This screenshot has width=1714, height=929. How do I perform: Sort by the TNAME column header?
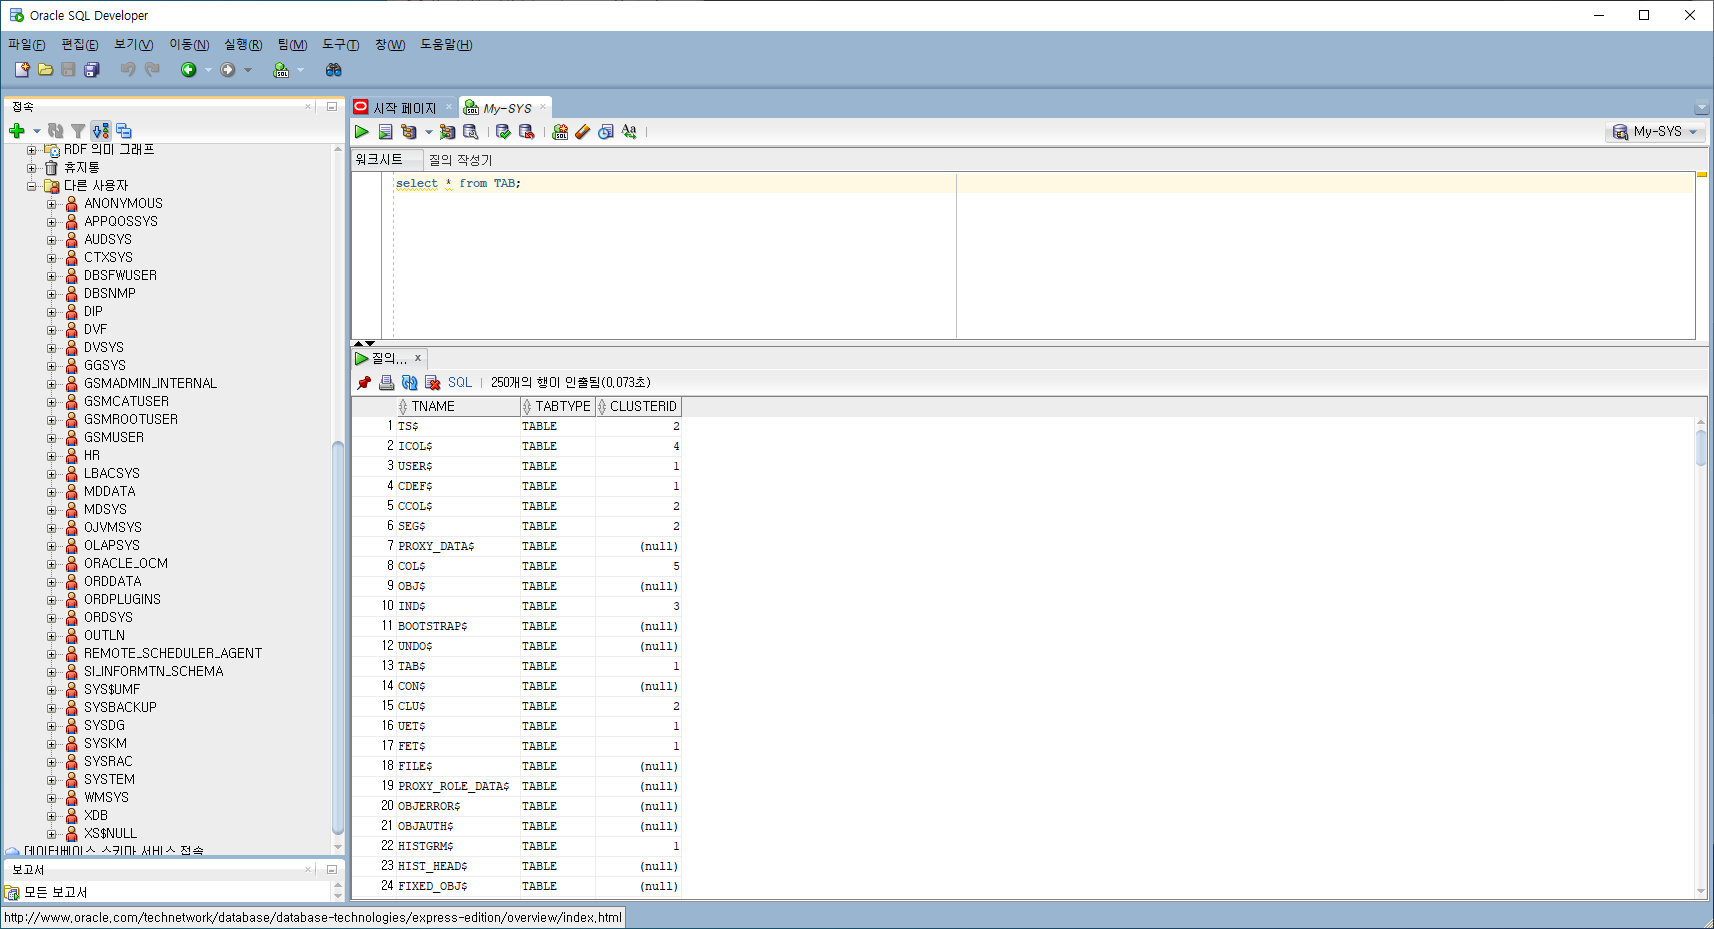pyautogui.click(x=458, y=407)
